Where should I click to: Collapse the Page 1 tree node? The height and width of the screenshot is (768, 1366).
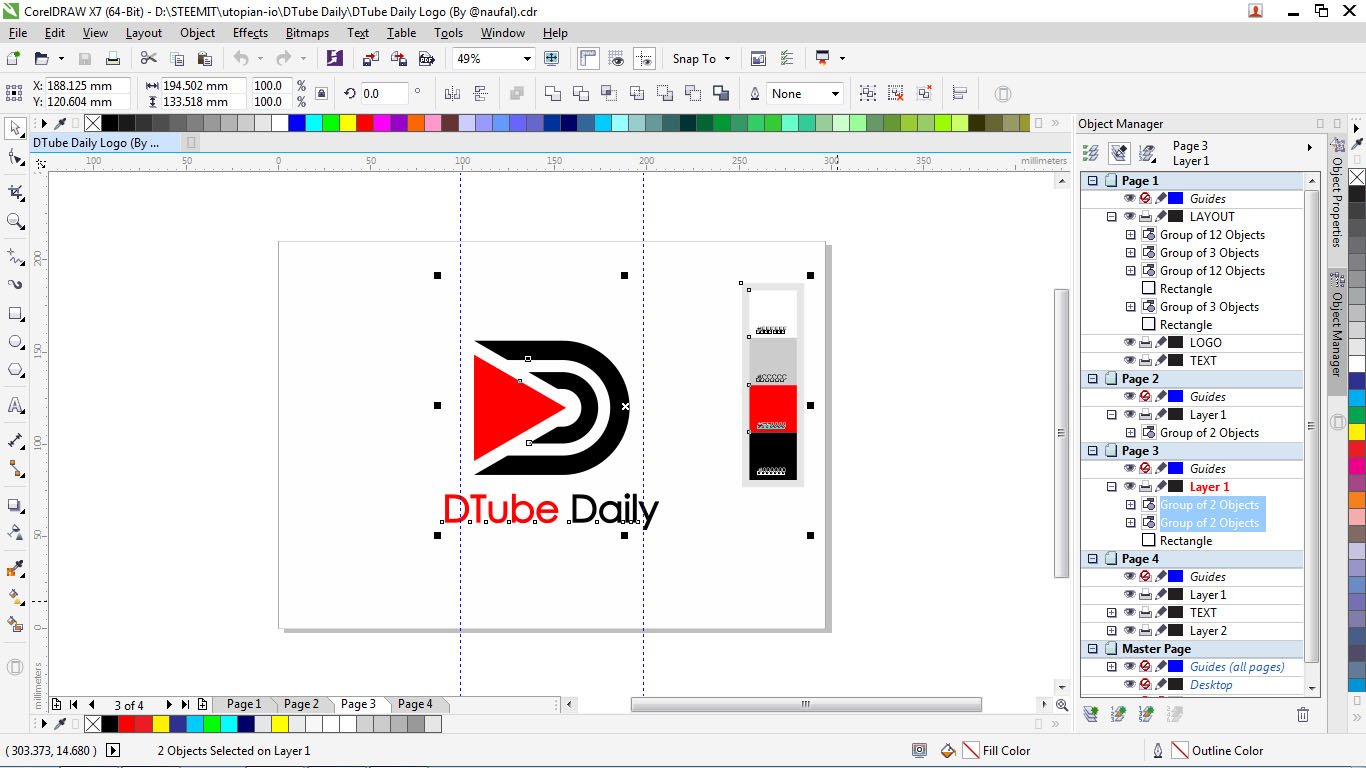[x=1093, y=181]
